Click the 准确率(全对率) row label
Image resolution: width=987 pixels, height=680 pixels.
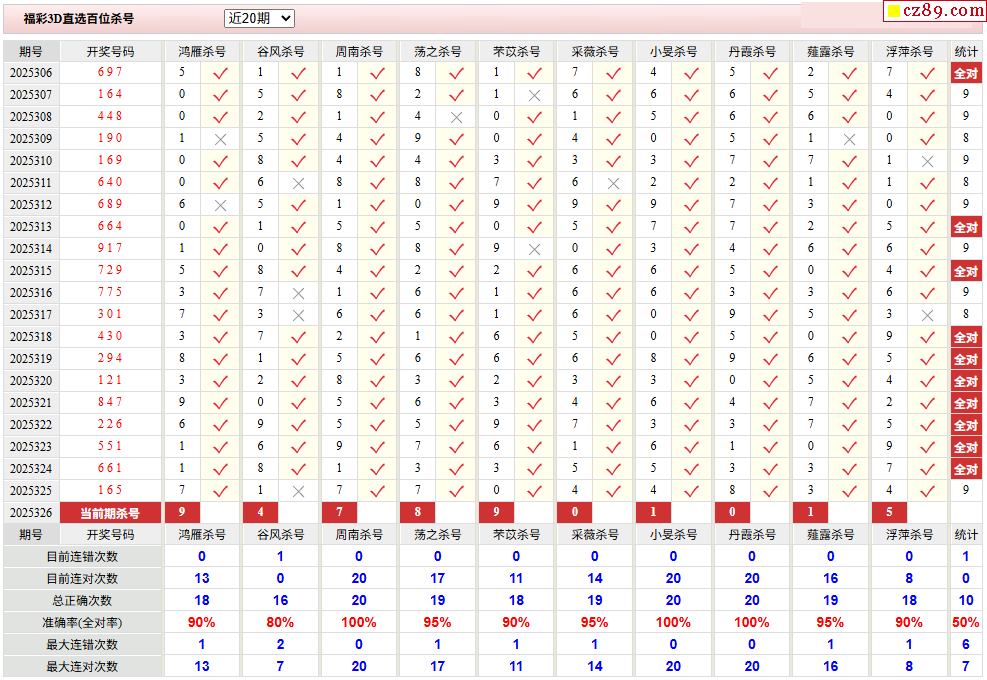82,622
